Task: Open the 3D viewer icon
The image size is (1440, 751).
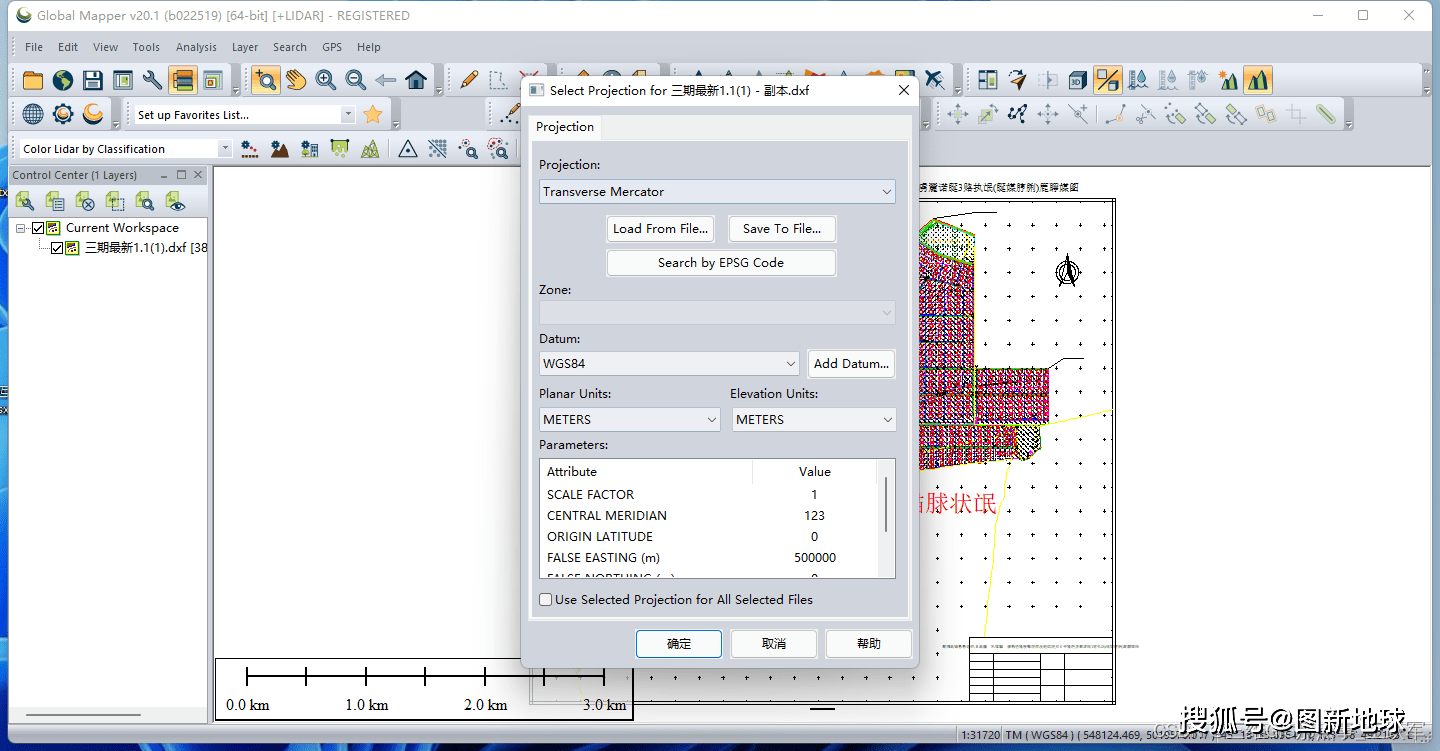Action: (1077, 81)
